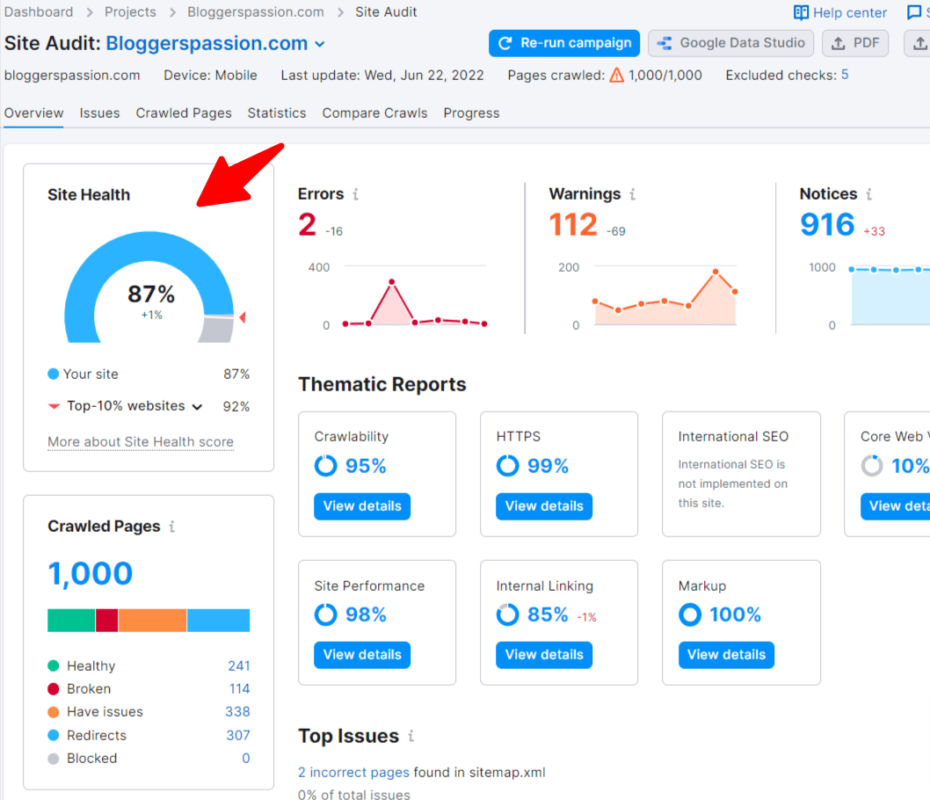The width and height of the screenshot is (930, 800).
Task: Expand the Bloggerspassion.com project dropdown
Action: pos(320,44)
